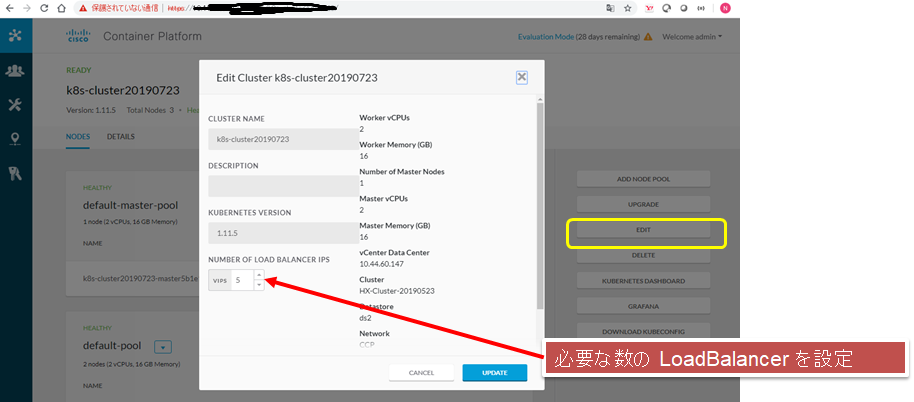The width and height of the screenshot is (914, 402).
Task: Click the k8s-cluster20190723-master node name
Action: 141,278
